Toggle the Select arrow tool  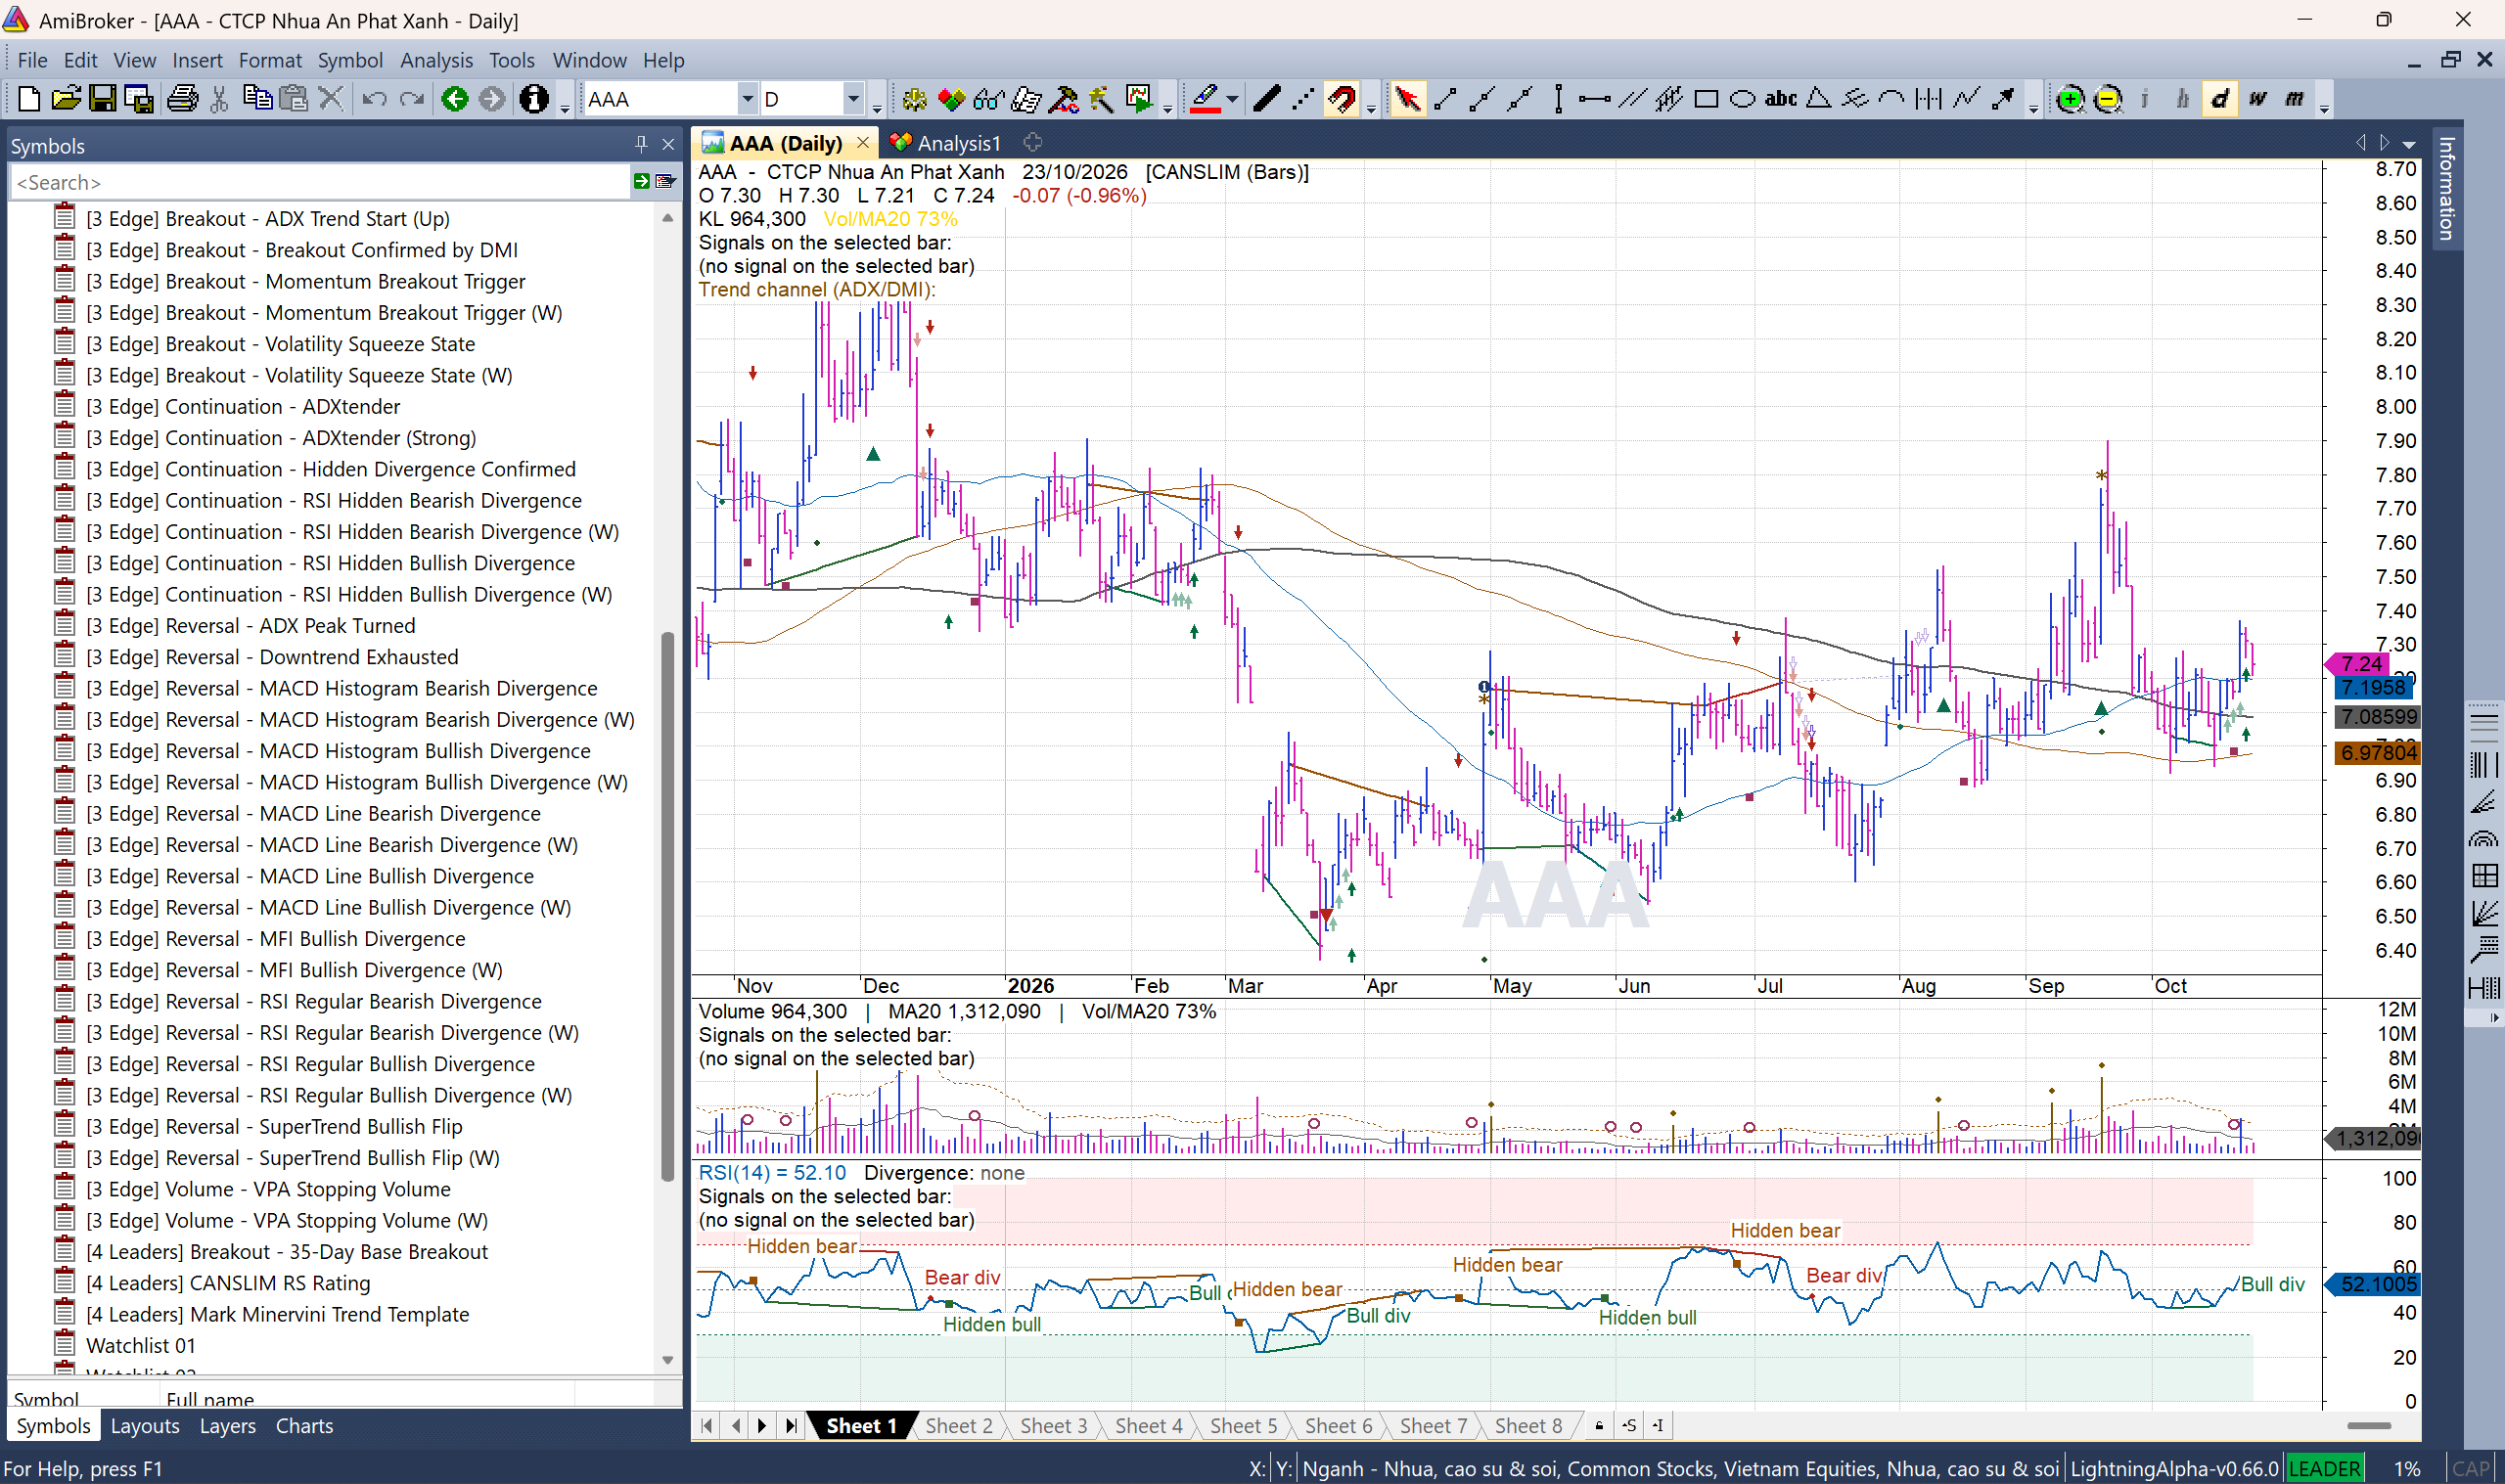click(x=1407, y=99)
